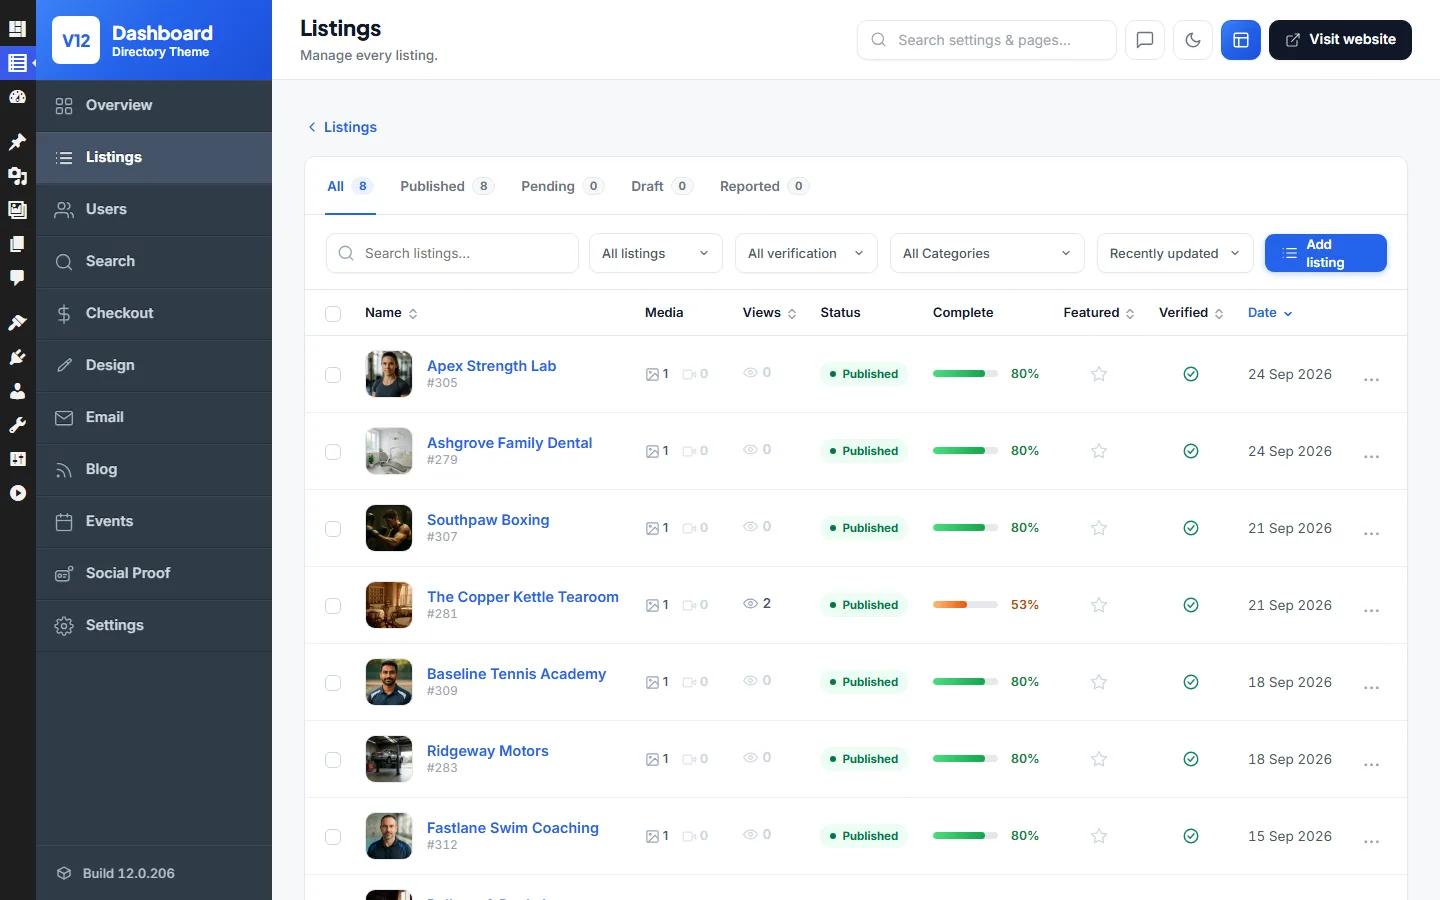Open the Recently updated sort dropdown
1440x900 pixels.
[1175, 253]
